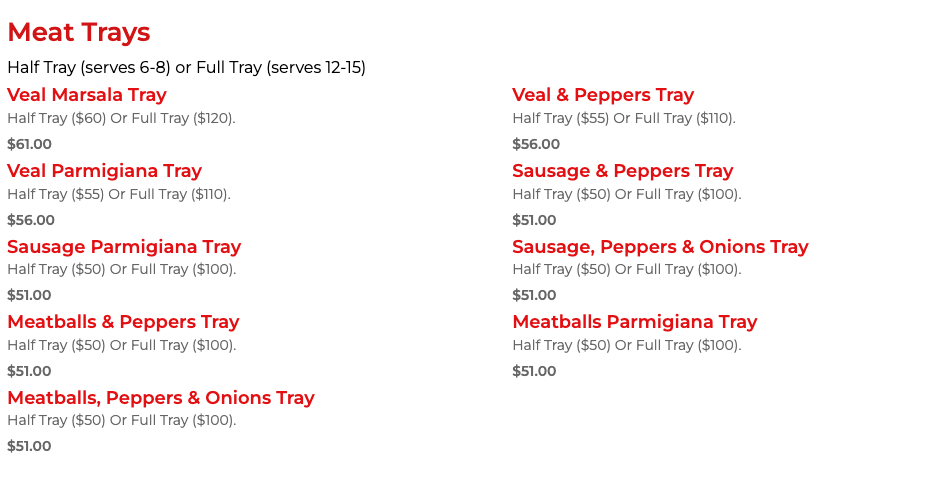
Task: Open the Veal Parmigiana Tray item
Action: [x=104, y=171]
